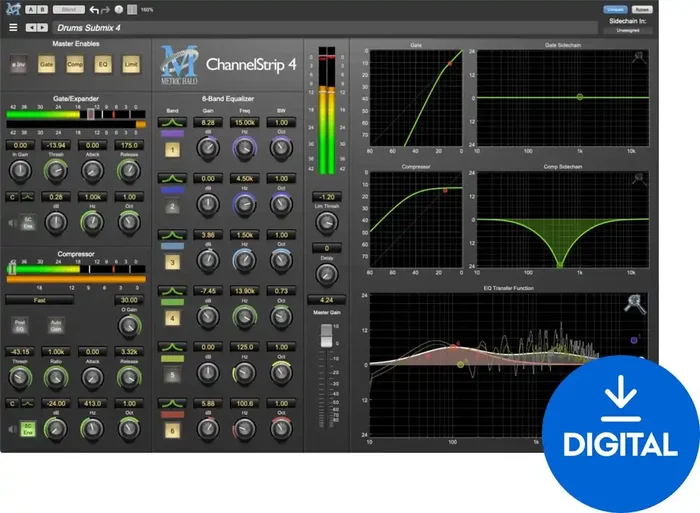Click the gate sidechain C filter button
The height and width of the screenshot is (513, 700).
pos(12,197)
